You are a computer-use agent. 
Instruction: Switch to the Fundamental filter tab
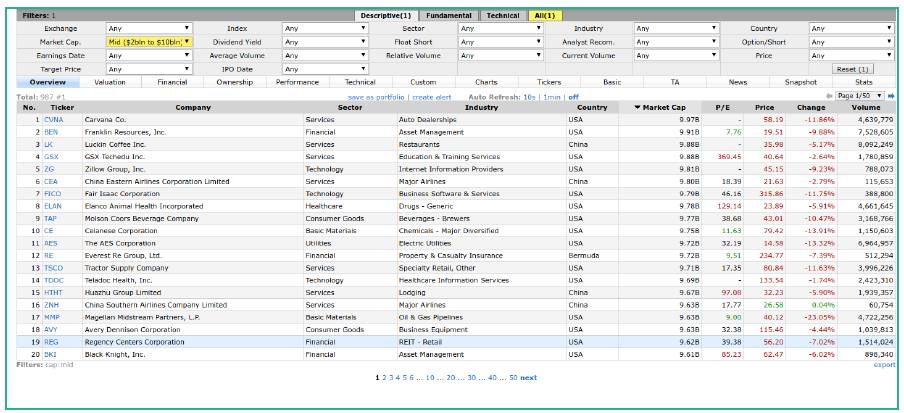447,15
